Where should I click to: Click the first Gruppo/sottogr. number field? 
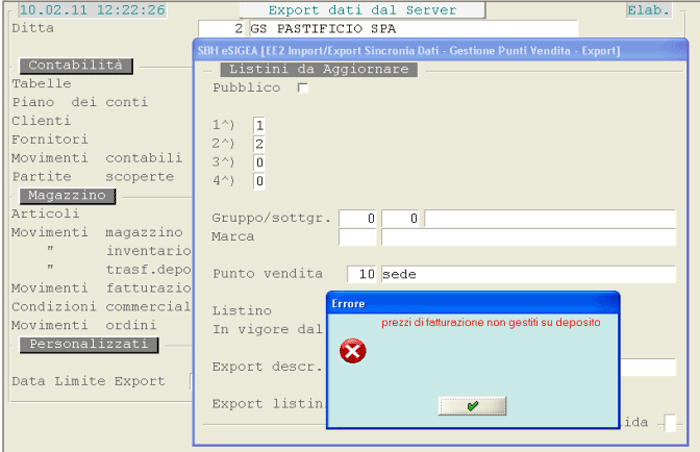pos(358,218)
